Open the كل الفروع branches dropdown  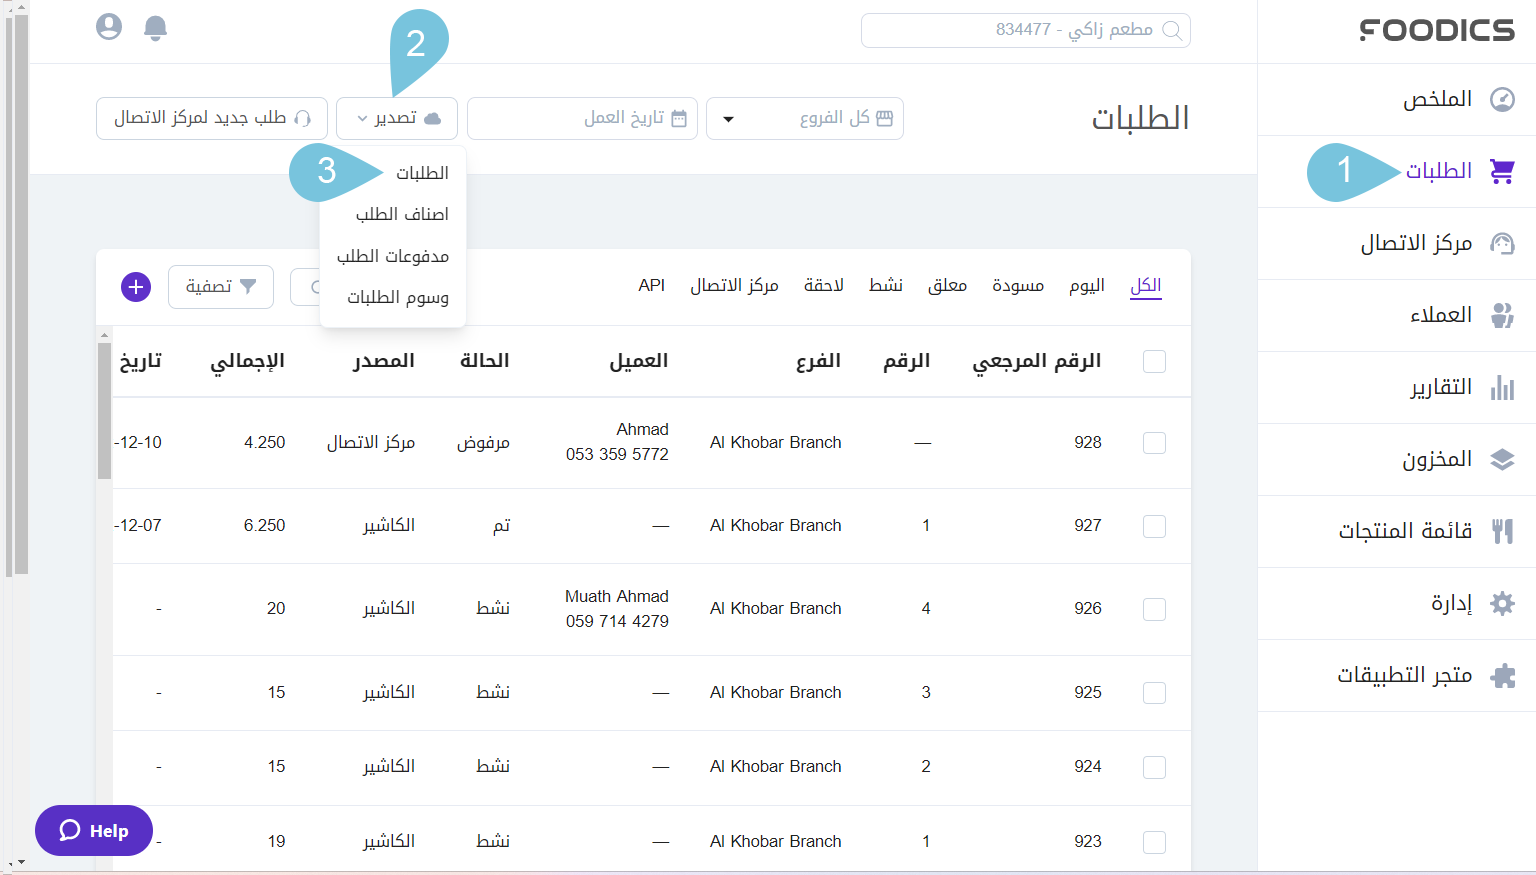[805, 118]
